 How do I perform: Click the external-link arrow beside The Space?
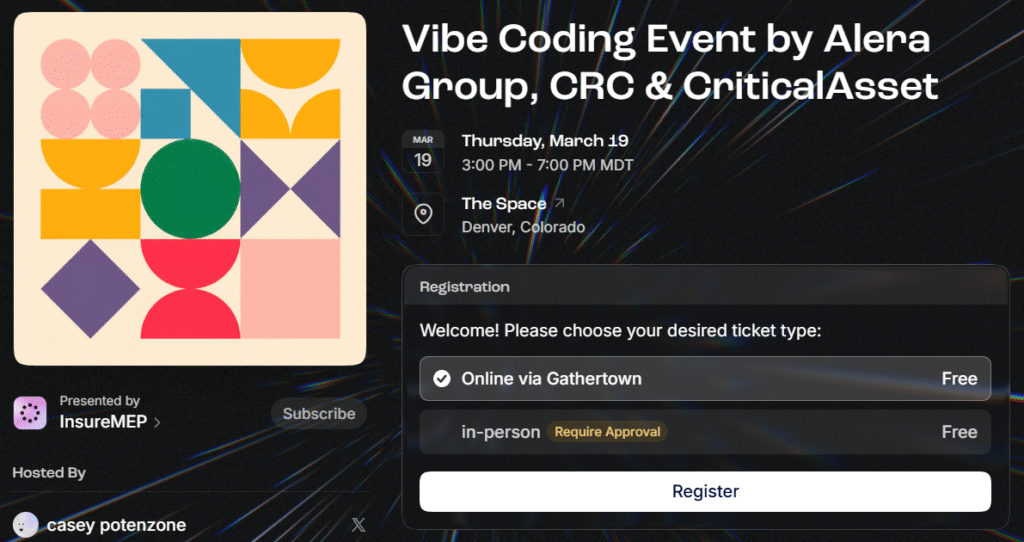tap(560, 203)
